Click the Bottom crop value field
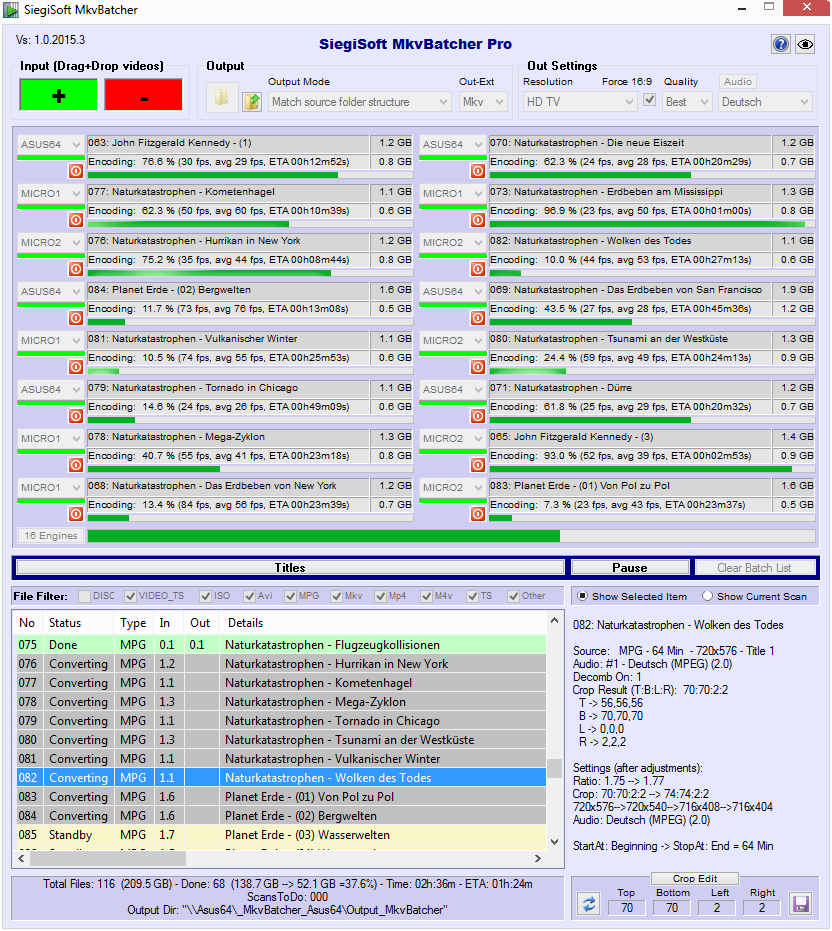832x931 pixels. click(672, 907)
